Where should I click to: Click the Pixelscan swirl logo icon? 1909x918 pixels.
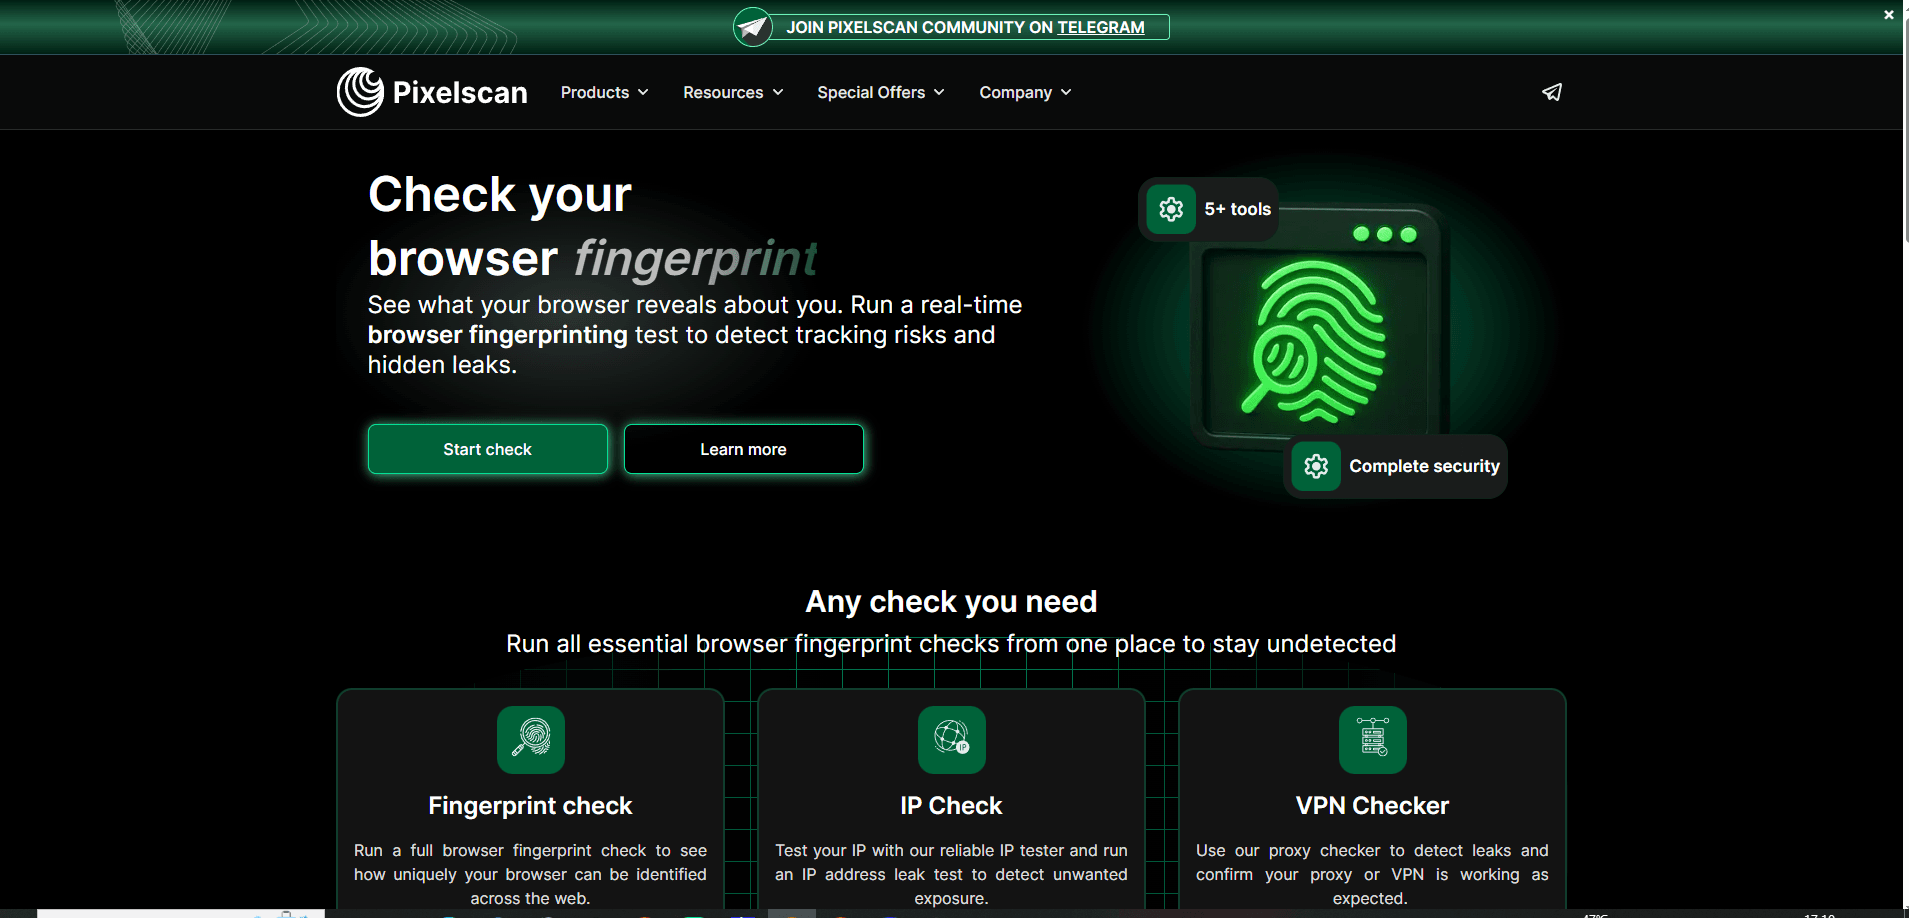tap(360, 92)
